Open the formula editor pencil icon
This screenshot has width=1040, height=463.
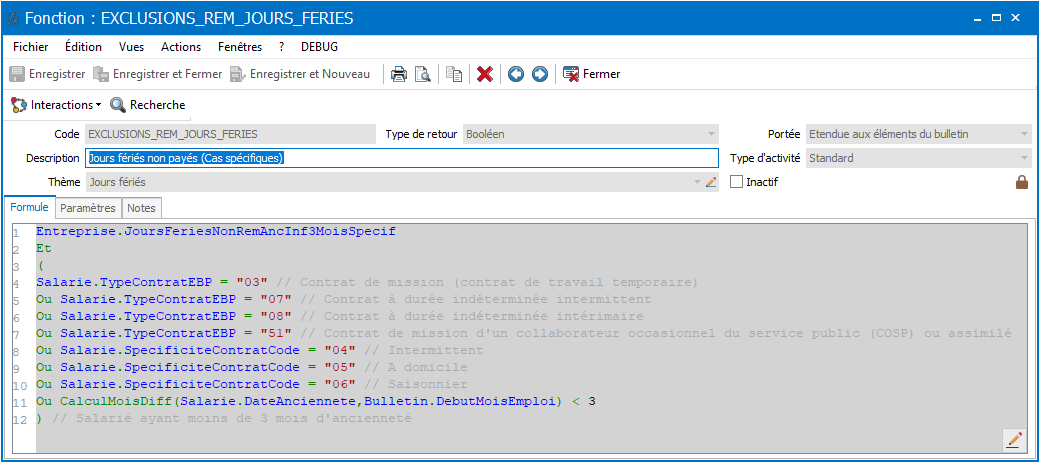pos(1014,439)
